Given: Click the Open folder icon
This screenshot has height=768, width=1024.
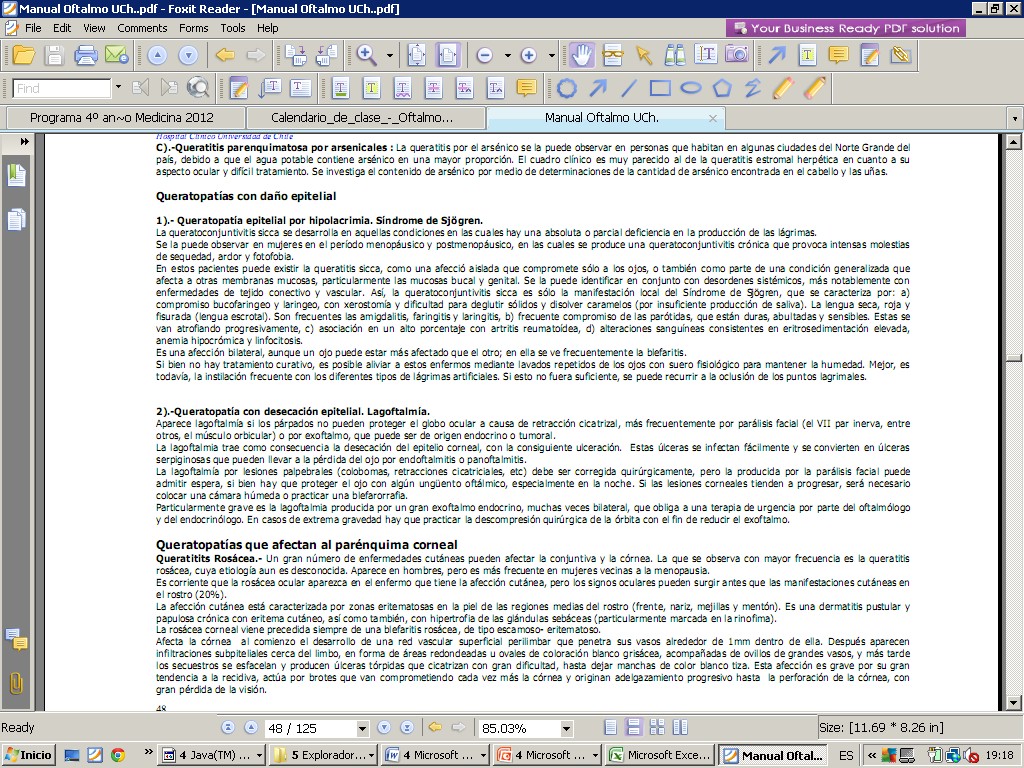Looking at the screenshot, I should (x=23, y=55).
